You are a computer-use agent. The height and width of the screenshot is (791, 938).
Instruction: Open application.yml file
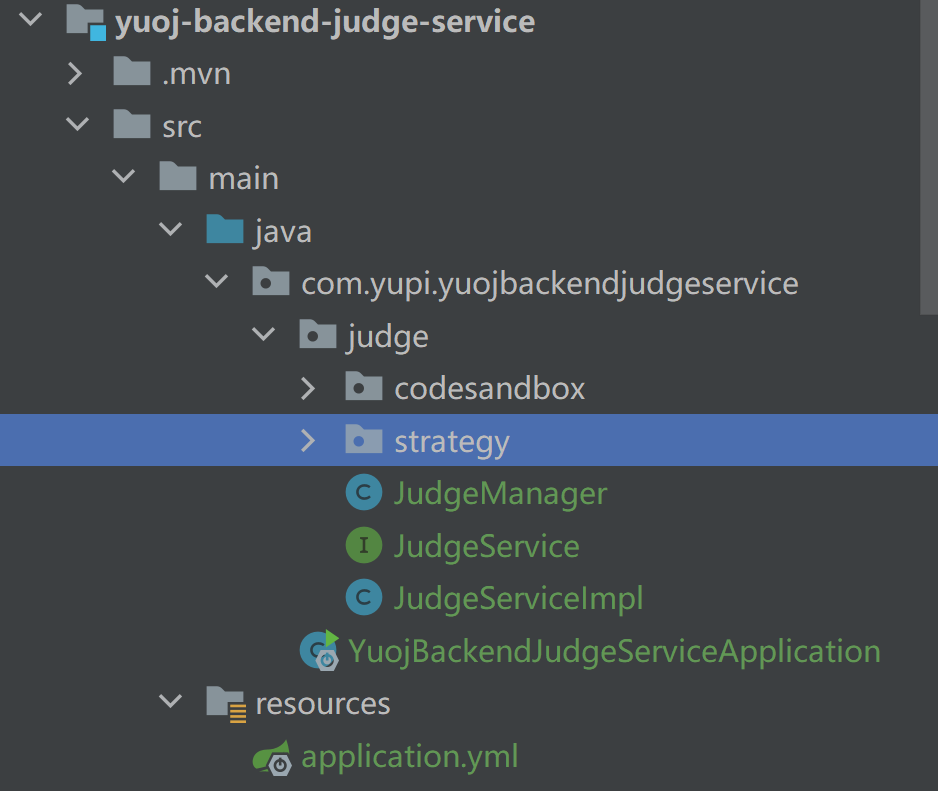click(410, 757)
